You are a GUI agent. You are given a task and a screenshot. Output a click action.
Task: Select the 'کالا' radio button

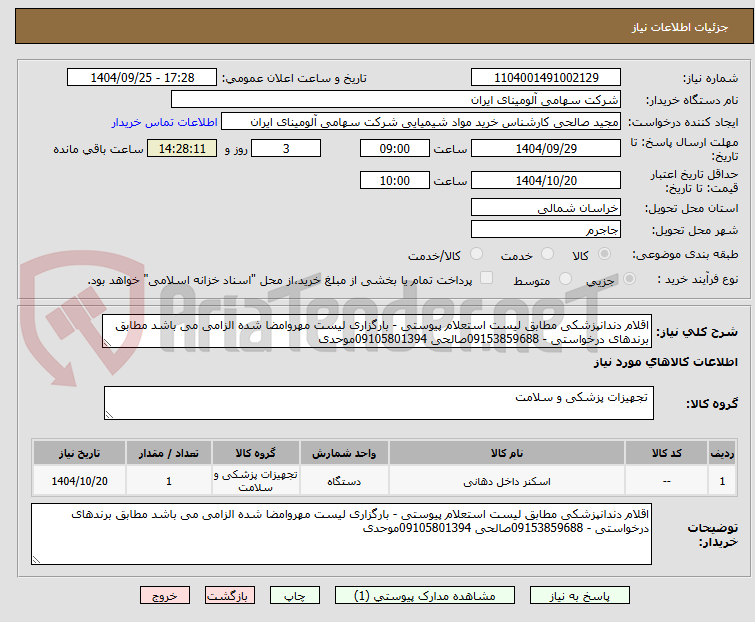tap(604, 254)
